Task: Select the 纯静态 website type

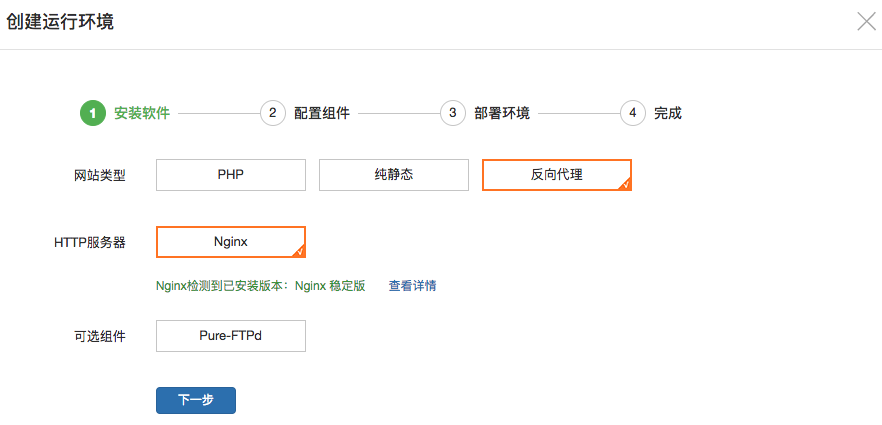Action: coord(394,174)
